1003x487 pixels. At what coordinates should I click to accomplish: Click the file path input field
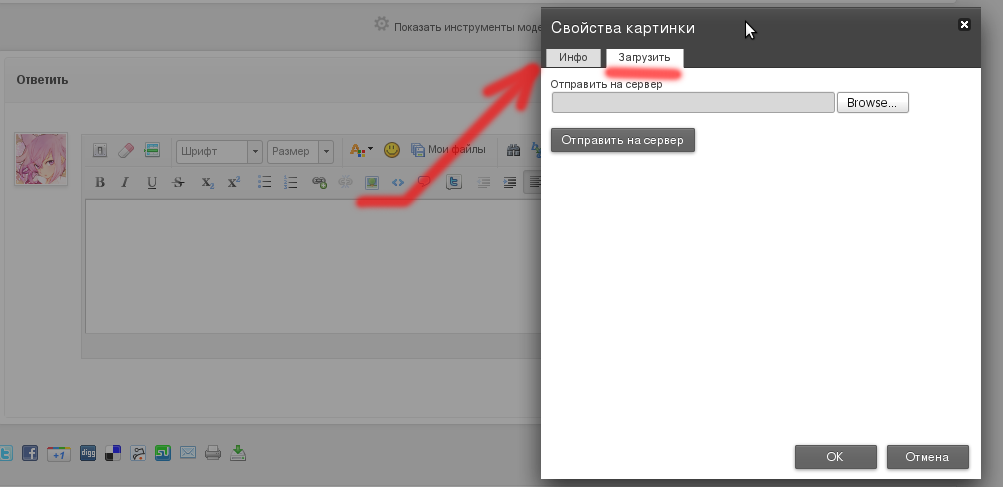[692, 102]
